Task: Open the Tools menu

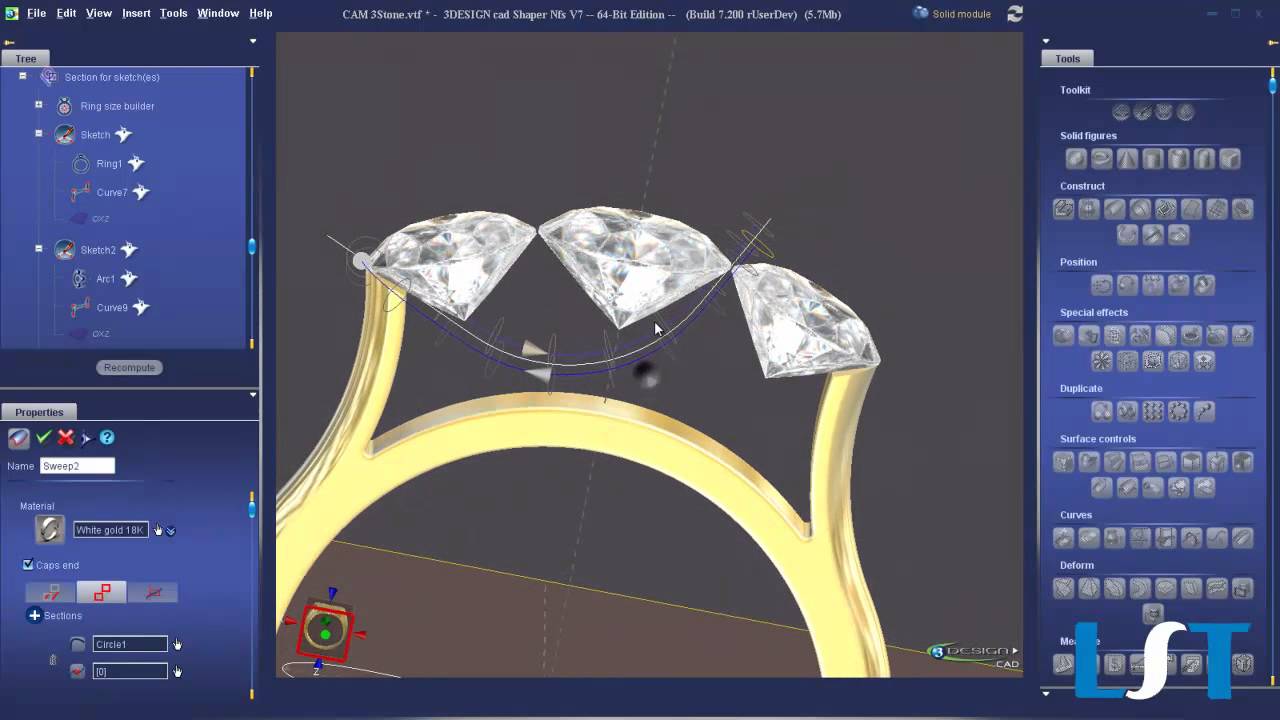Action: pyautogui.click(x=173, y=13)
